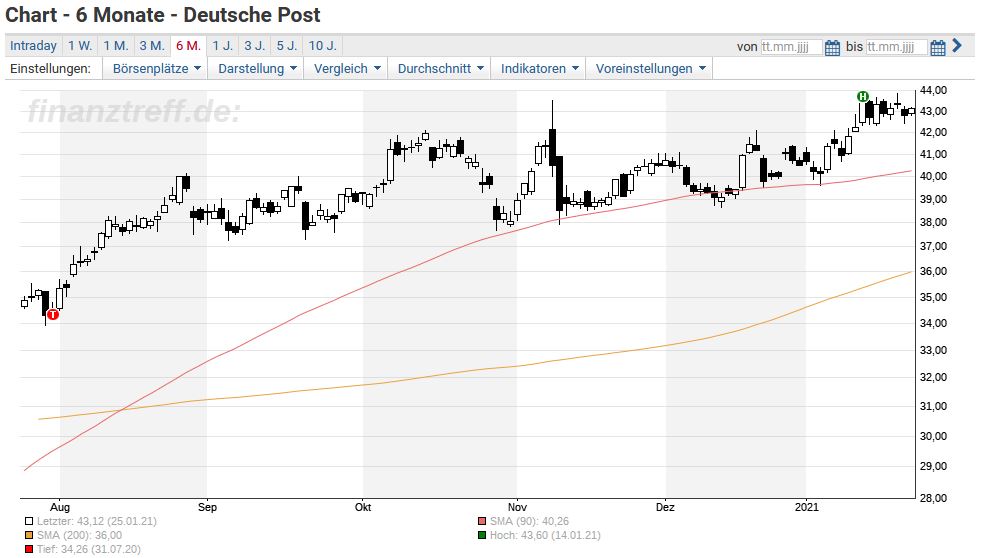Select the 6 M. time range tab

pyautogui.click(x=188, y=46)
